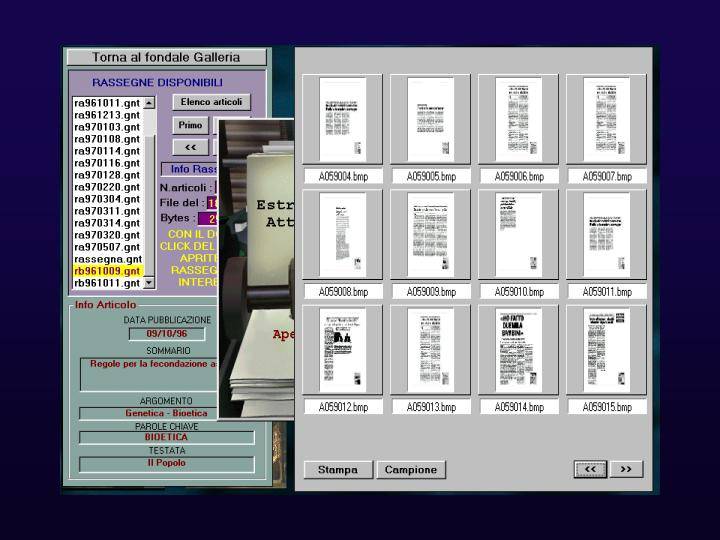
Task: Select rb961011.gnt in the list
Action: pyautogui.click(x=108, y=283)
